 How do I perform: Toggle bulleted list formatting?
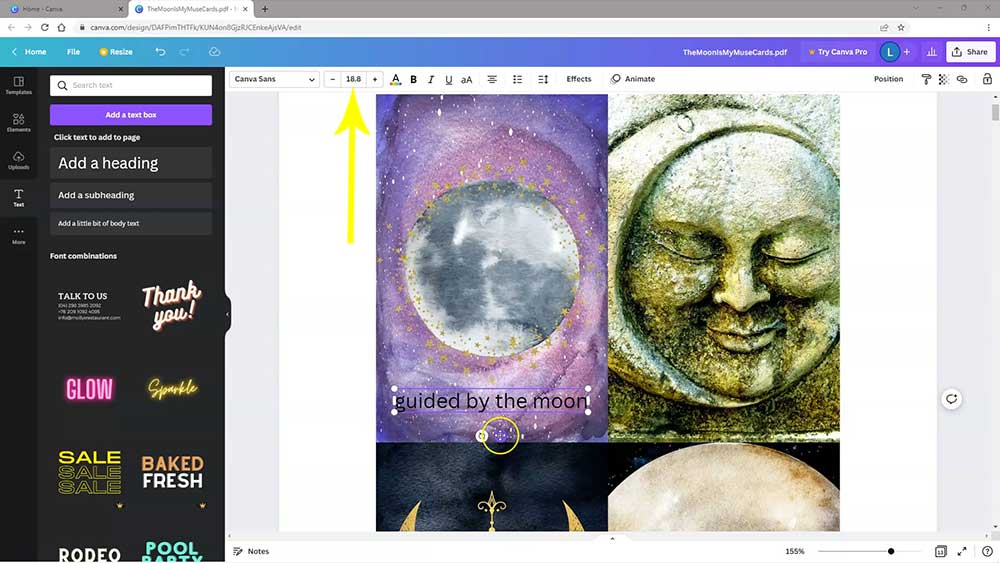point(517,79)
